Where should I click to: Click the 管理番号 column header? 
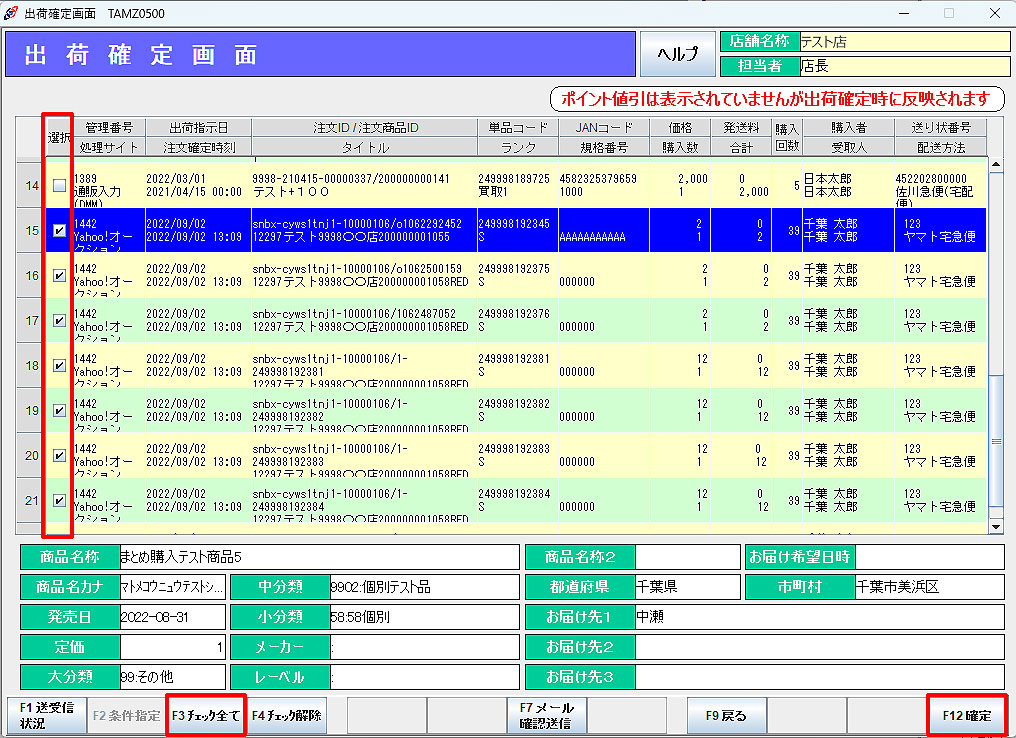(x=108, y=128)
